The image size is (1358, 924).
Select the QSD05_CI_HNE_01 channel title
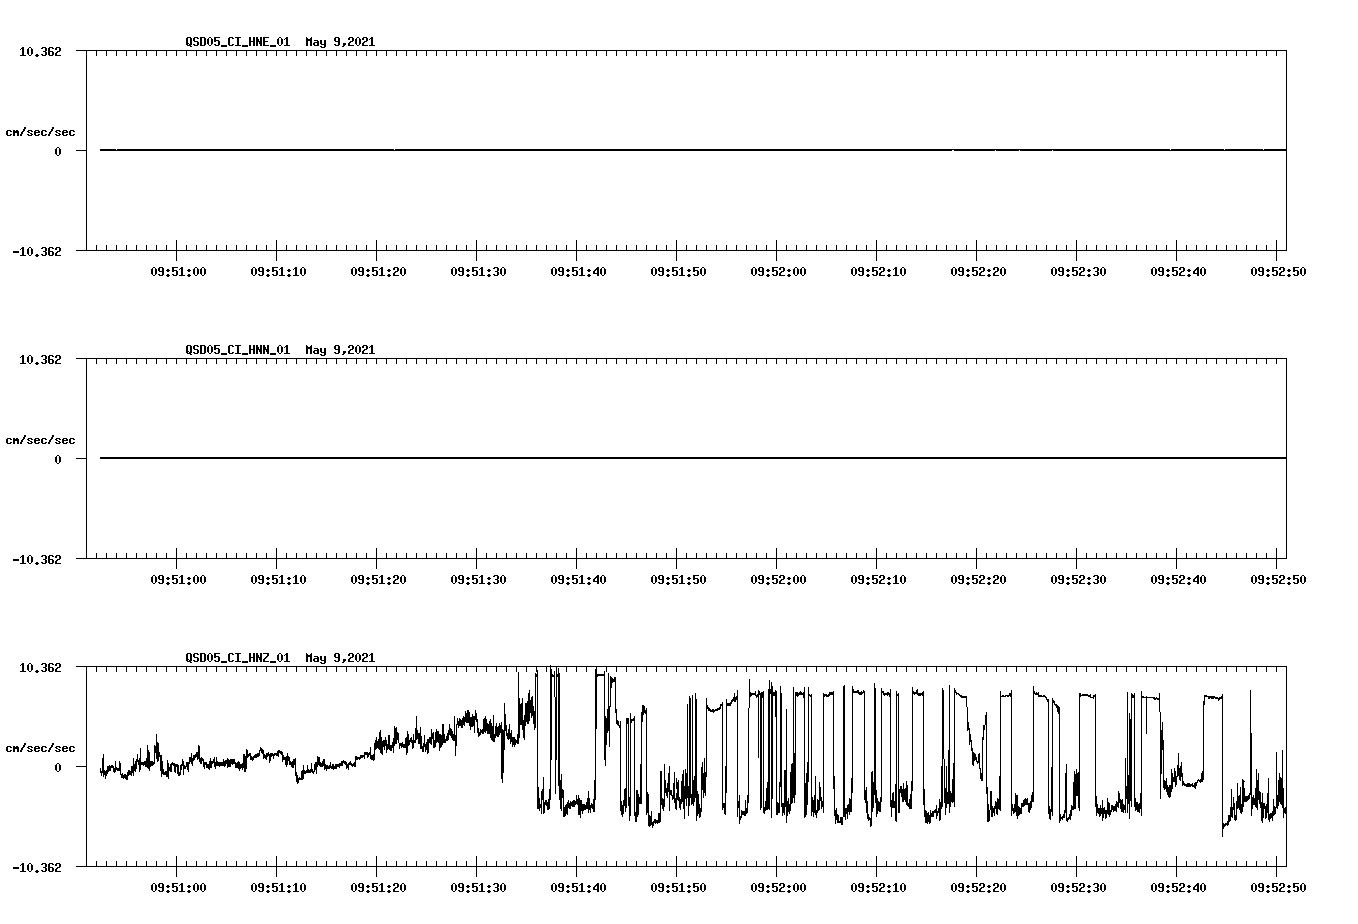238,42
